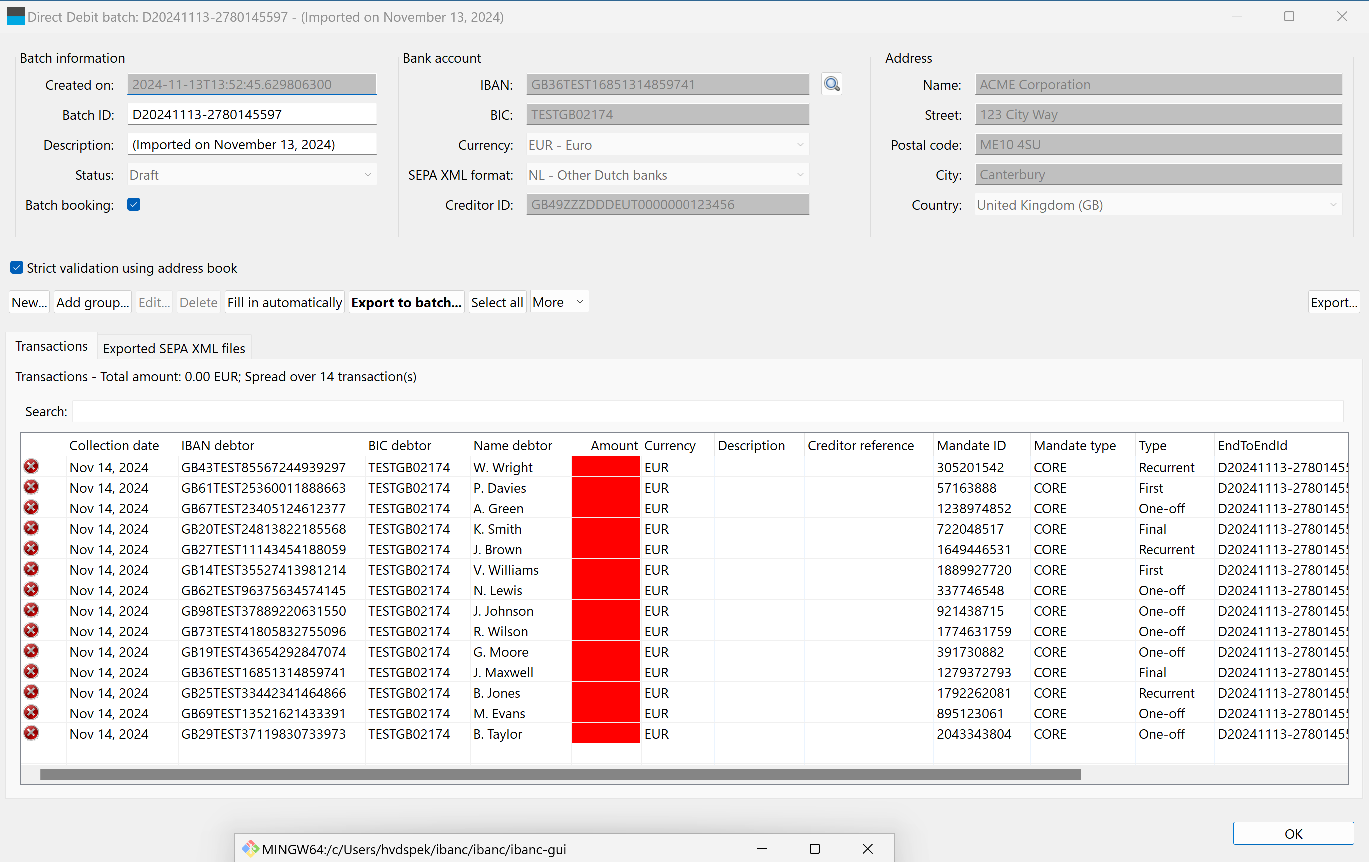Click the error icon on P. Davies row
This screenshot has height=862, width=1369.
(x=31, y=487)
